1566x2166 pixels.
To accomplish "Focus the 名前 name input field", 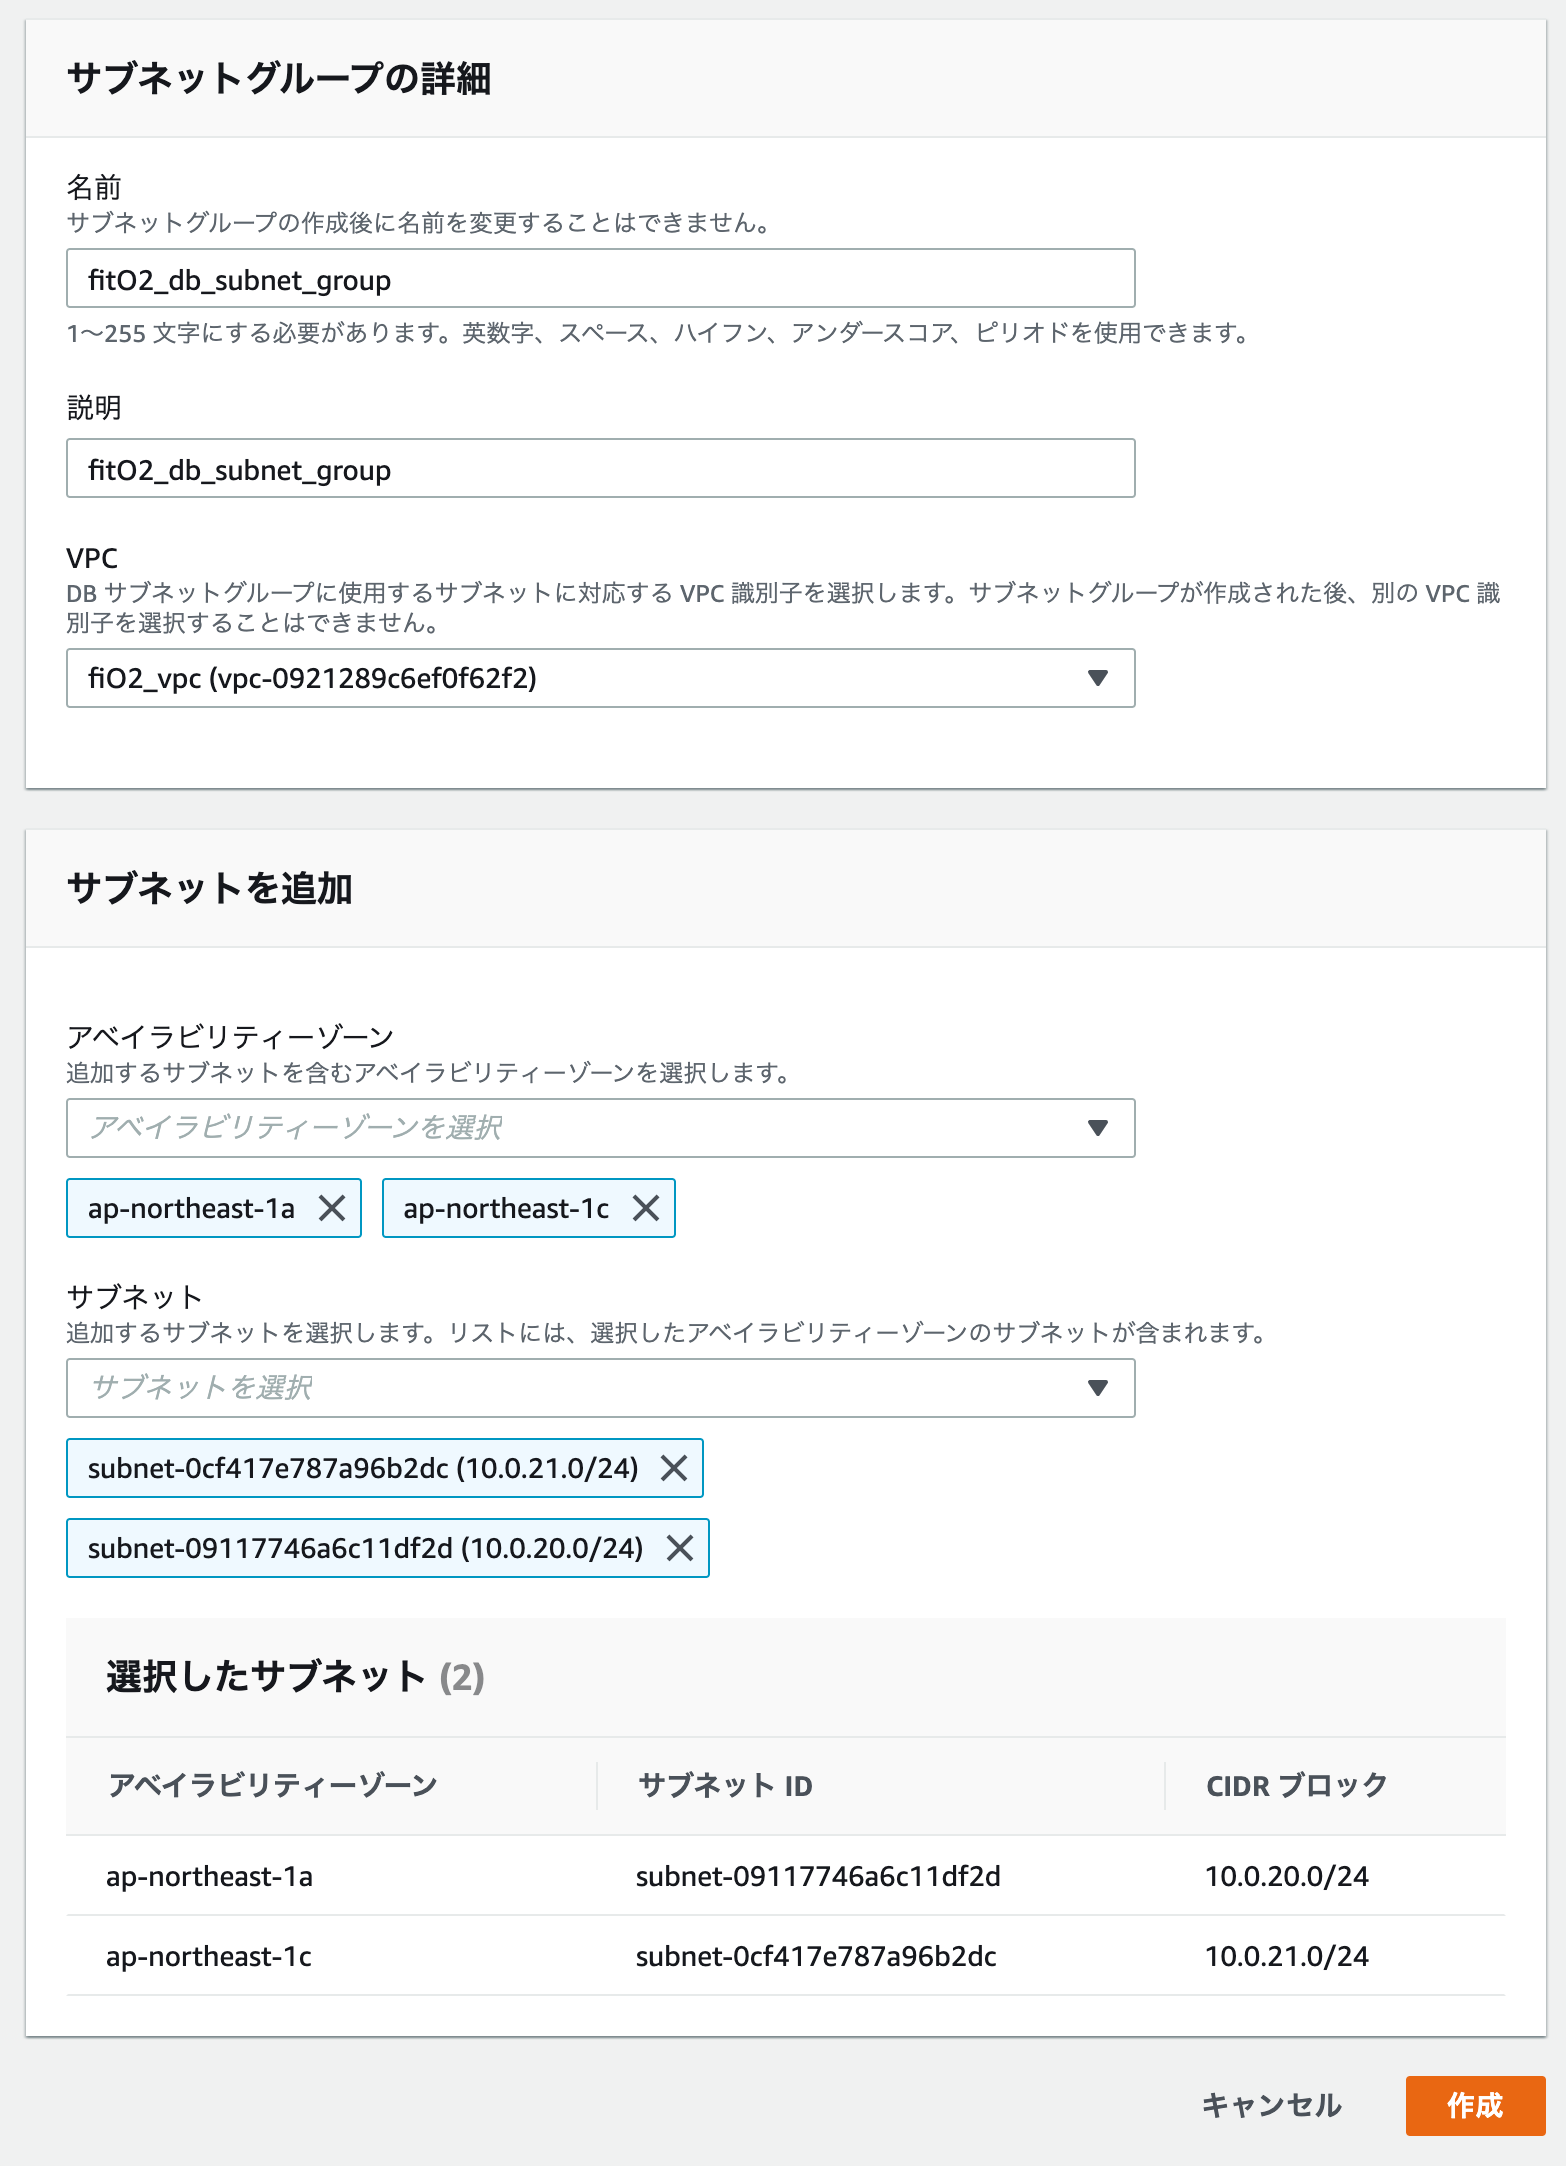I will tap(600, 278).
